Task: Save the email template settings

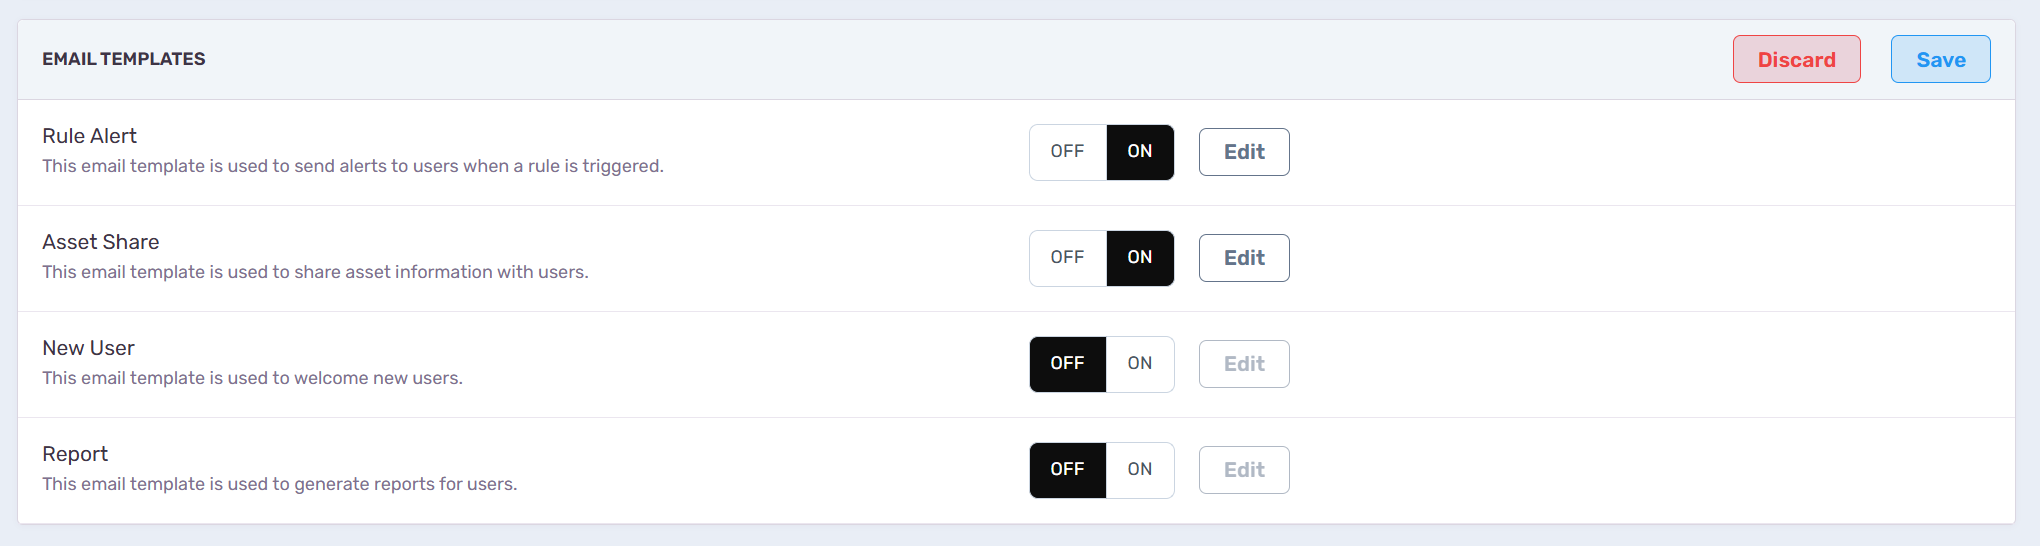Action: click(1940, 60)
